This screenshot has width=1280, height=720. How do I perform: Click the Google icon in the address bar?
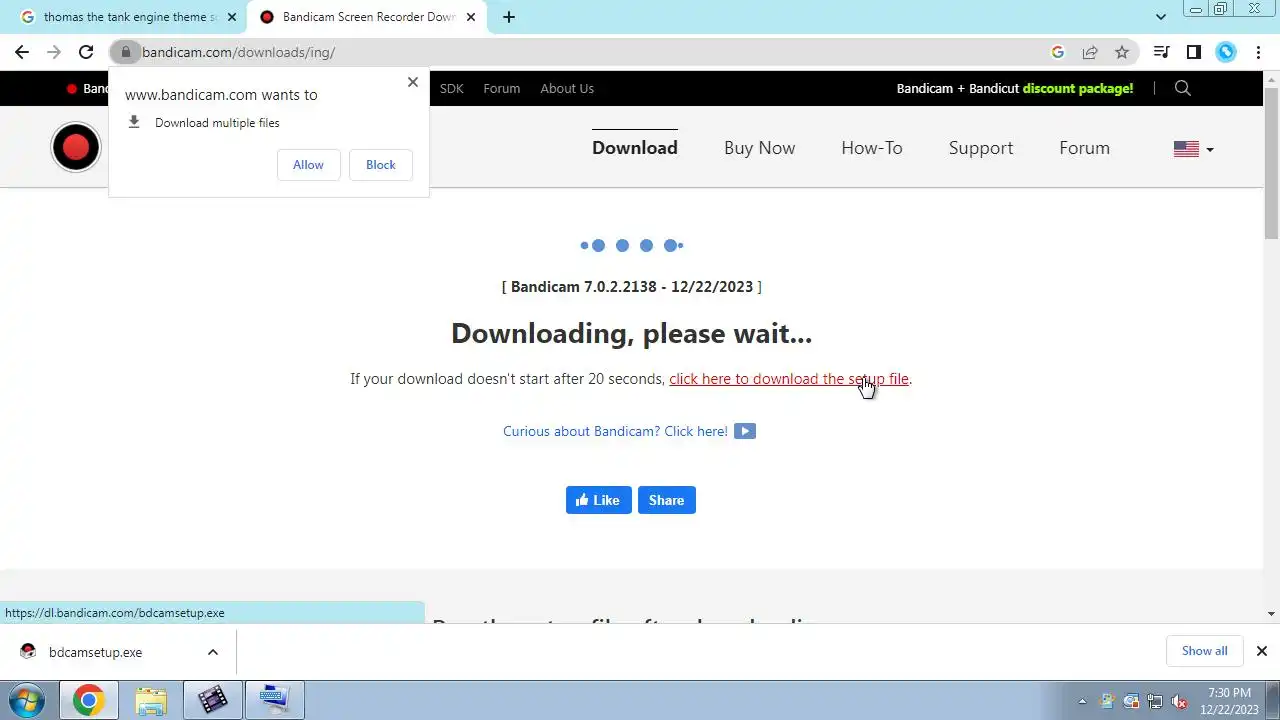(1058, 52)
